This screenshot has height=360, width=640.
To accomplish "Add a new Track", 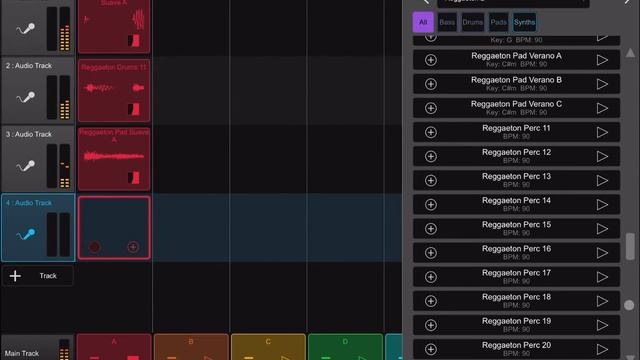I will 38,276.
